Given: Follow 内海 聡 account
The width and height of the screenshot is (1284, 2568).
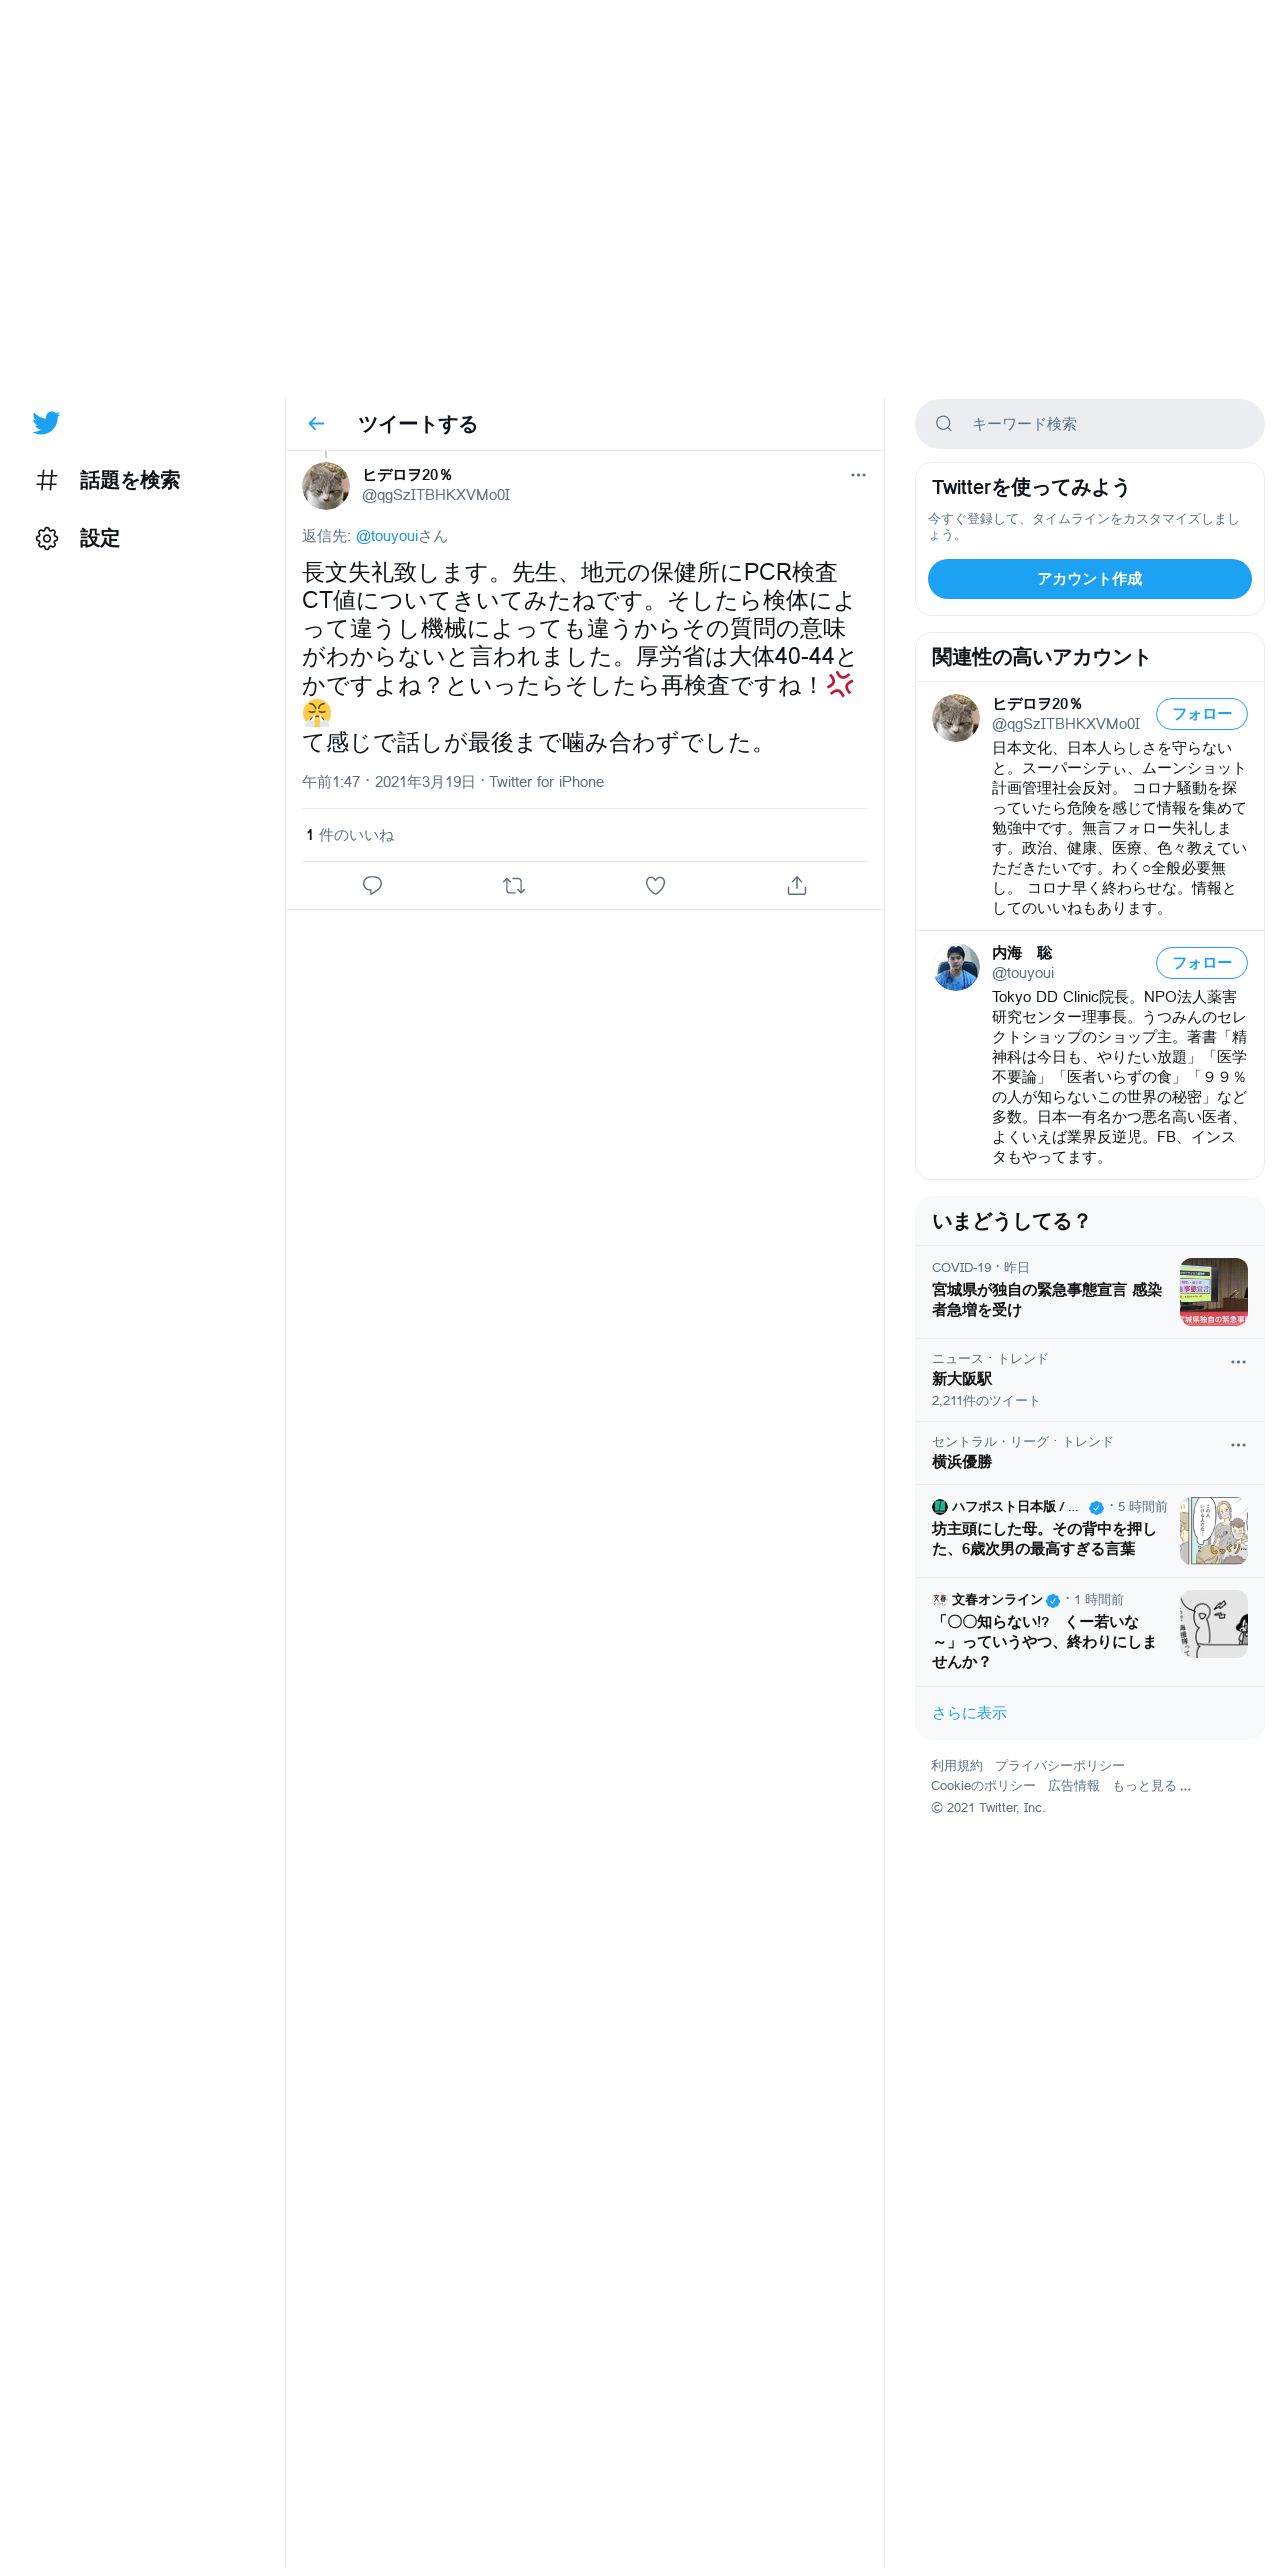Looking at the screenshot, I should pos(1202,963).
